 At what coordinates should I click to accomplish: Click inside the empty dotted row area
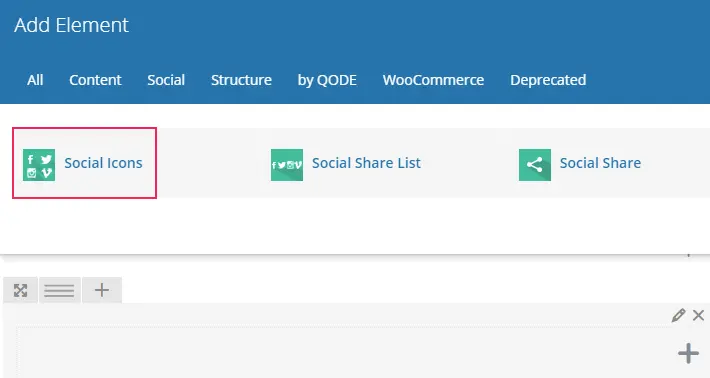click(x=344, y=352)
